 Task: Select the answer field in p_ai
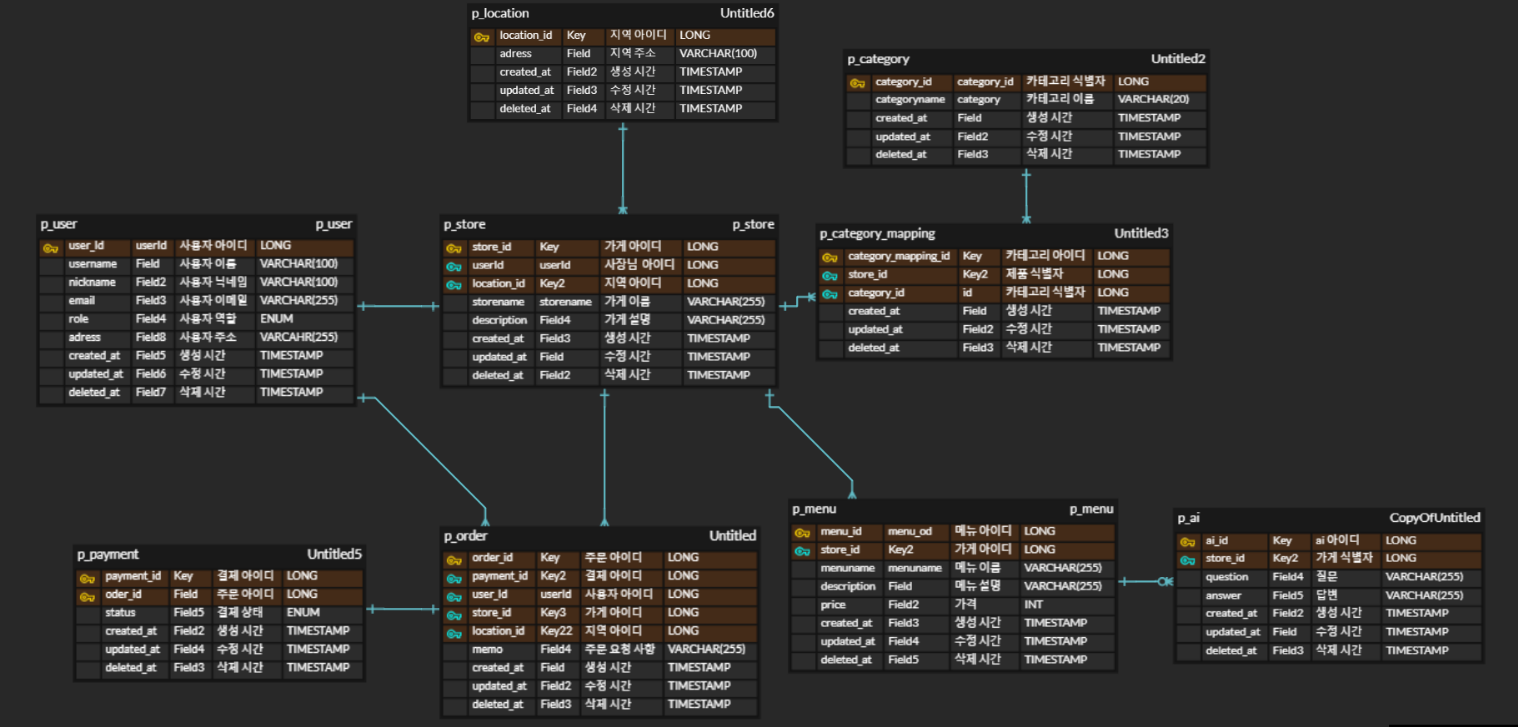(1223, 596)
